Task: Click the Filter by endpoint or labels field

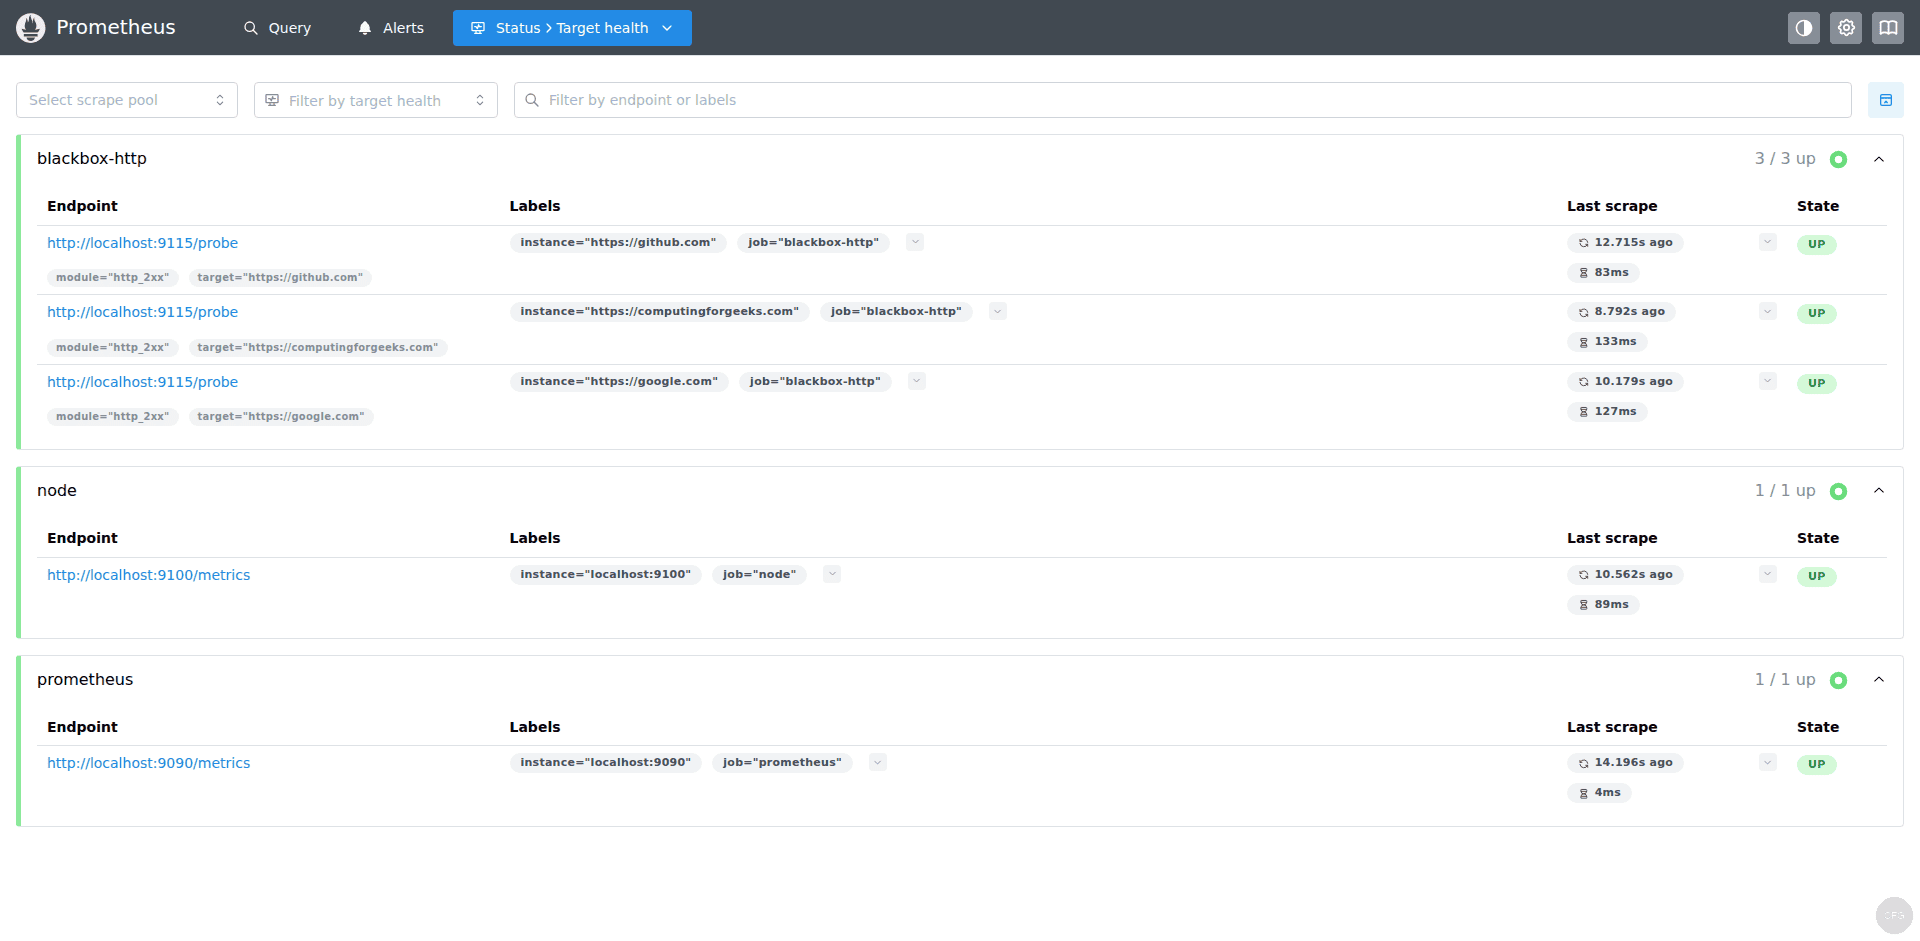Action: (x=900, y=100)
